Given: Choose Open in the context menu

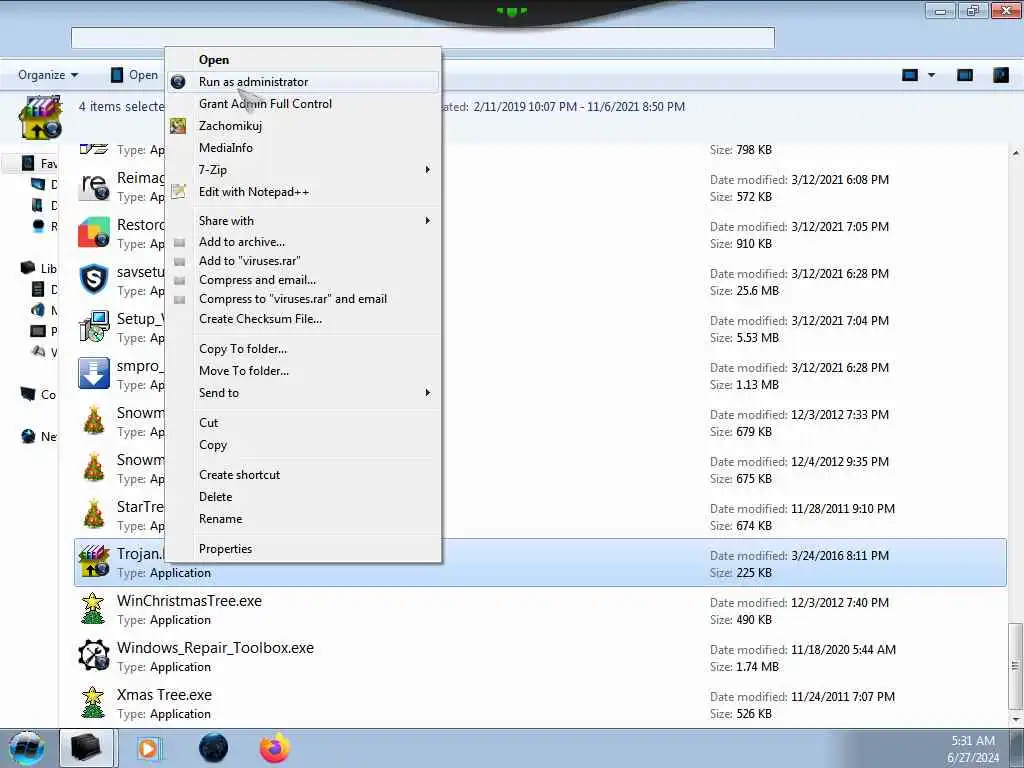Looking at the screenshot, I should tap(214, 59).
